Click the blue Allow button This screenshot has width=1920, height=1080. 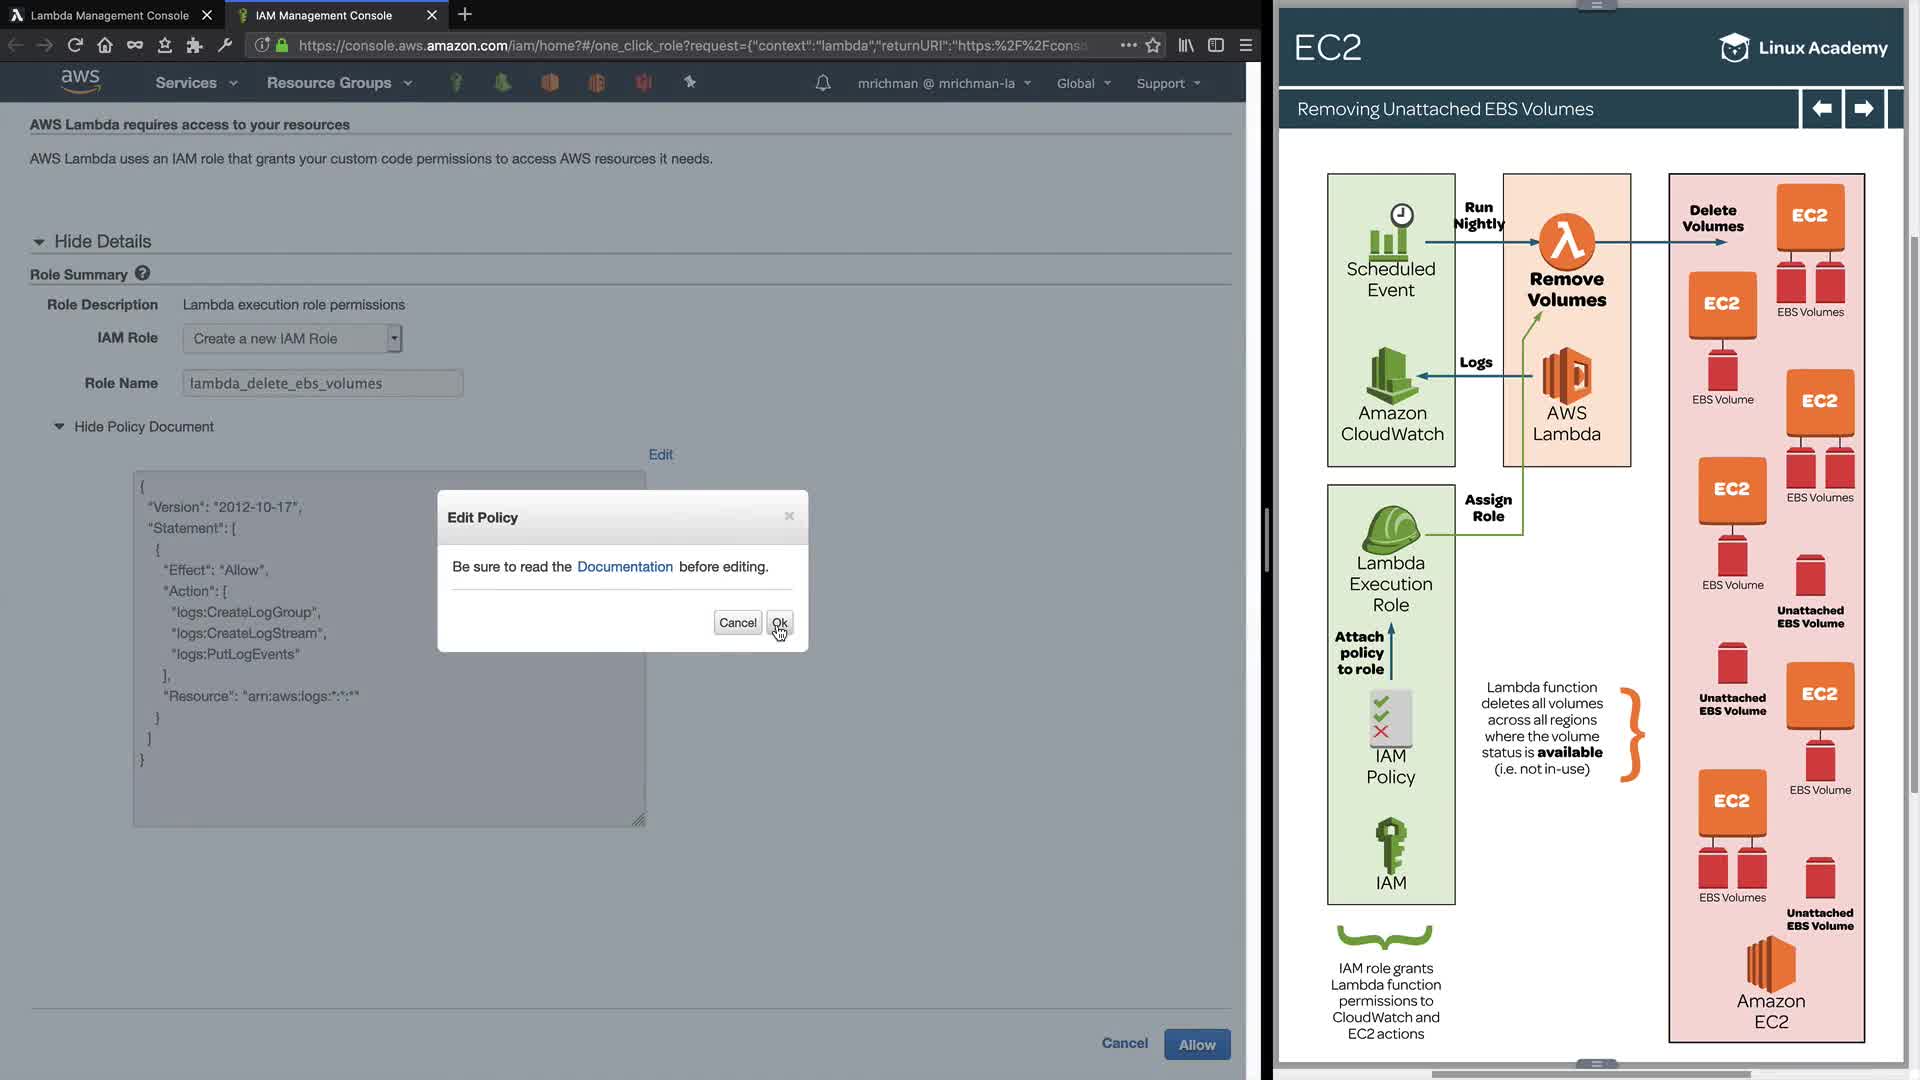[1196, 1044]
